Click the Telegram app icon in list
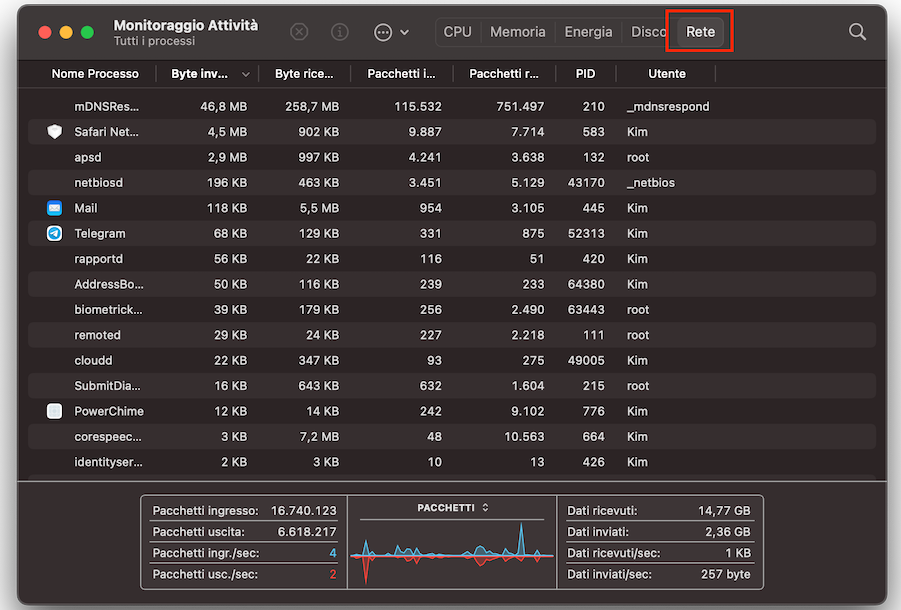901x610 pixels. pyautogui.click(x=54, y=234)
